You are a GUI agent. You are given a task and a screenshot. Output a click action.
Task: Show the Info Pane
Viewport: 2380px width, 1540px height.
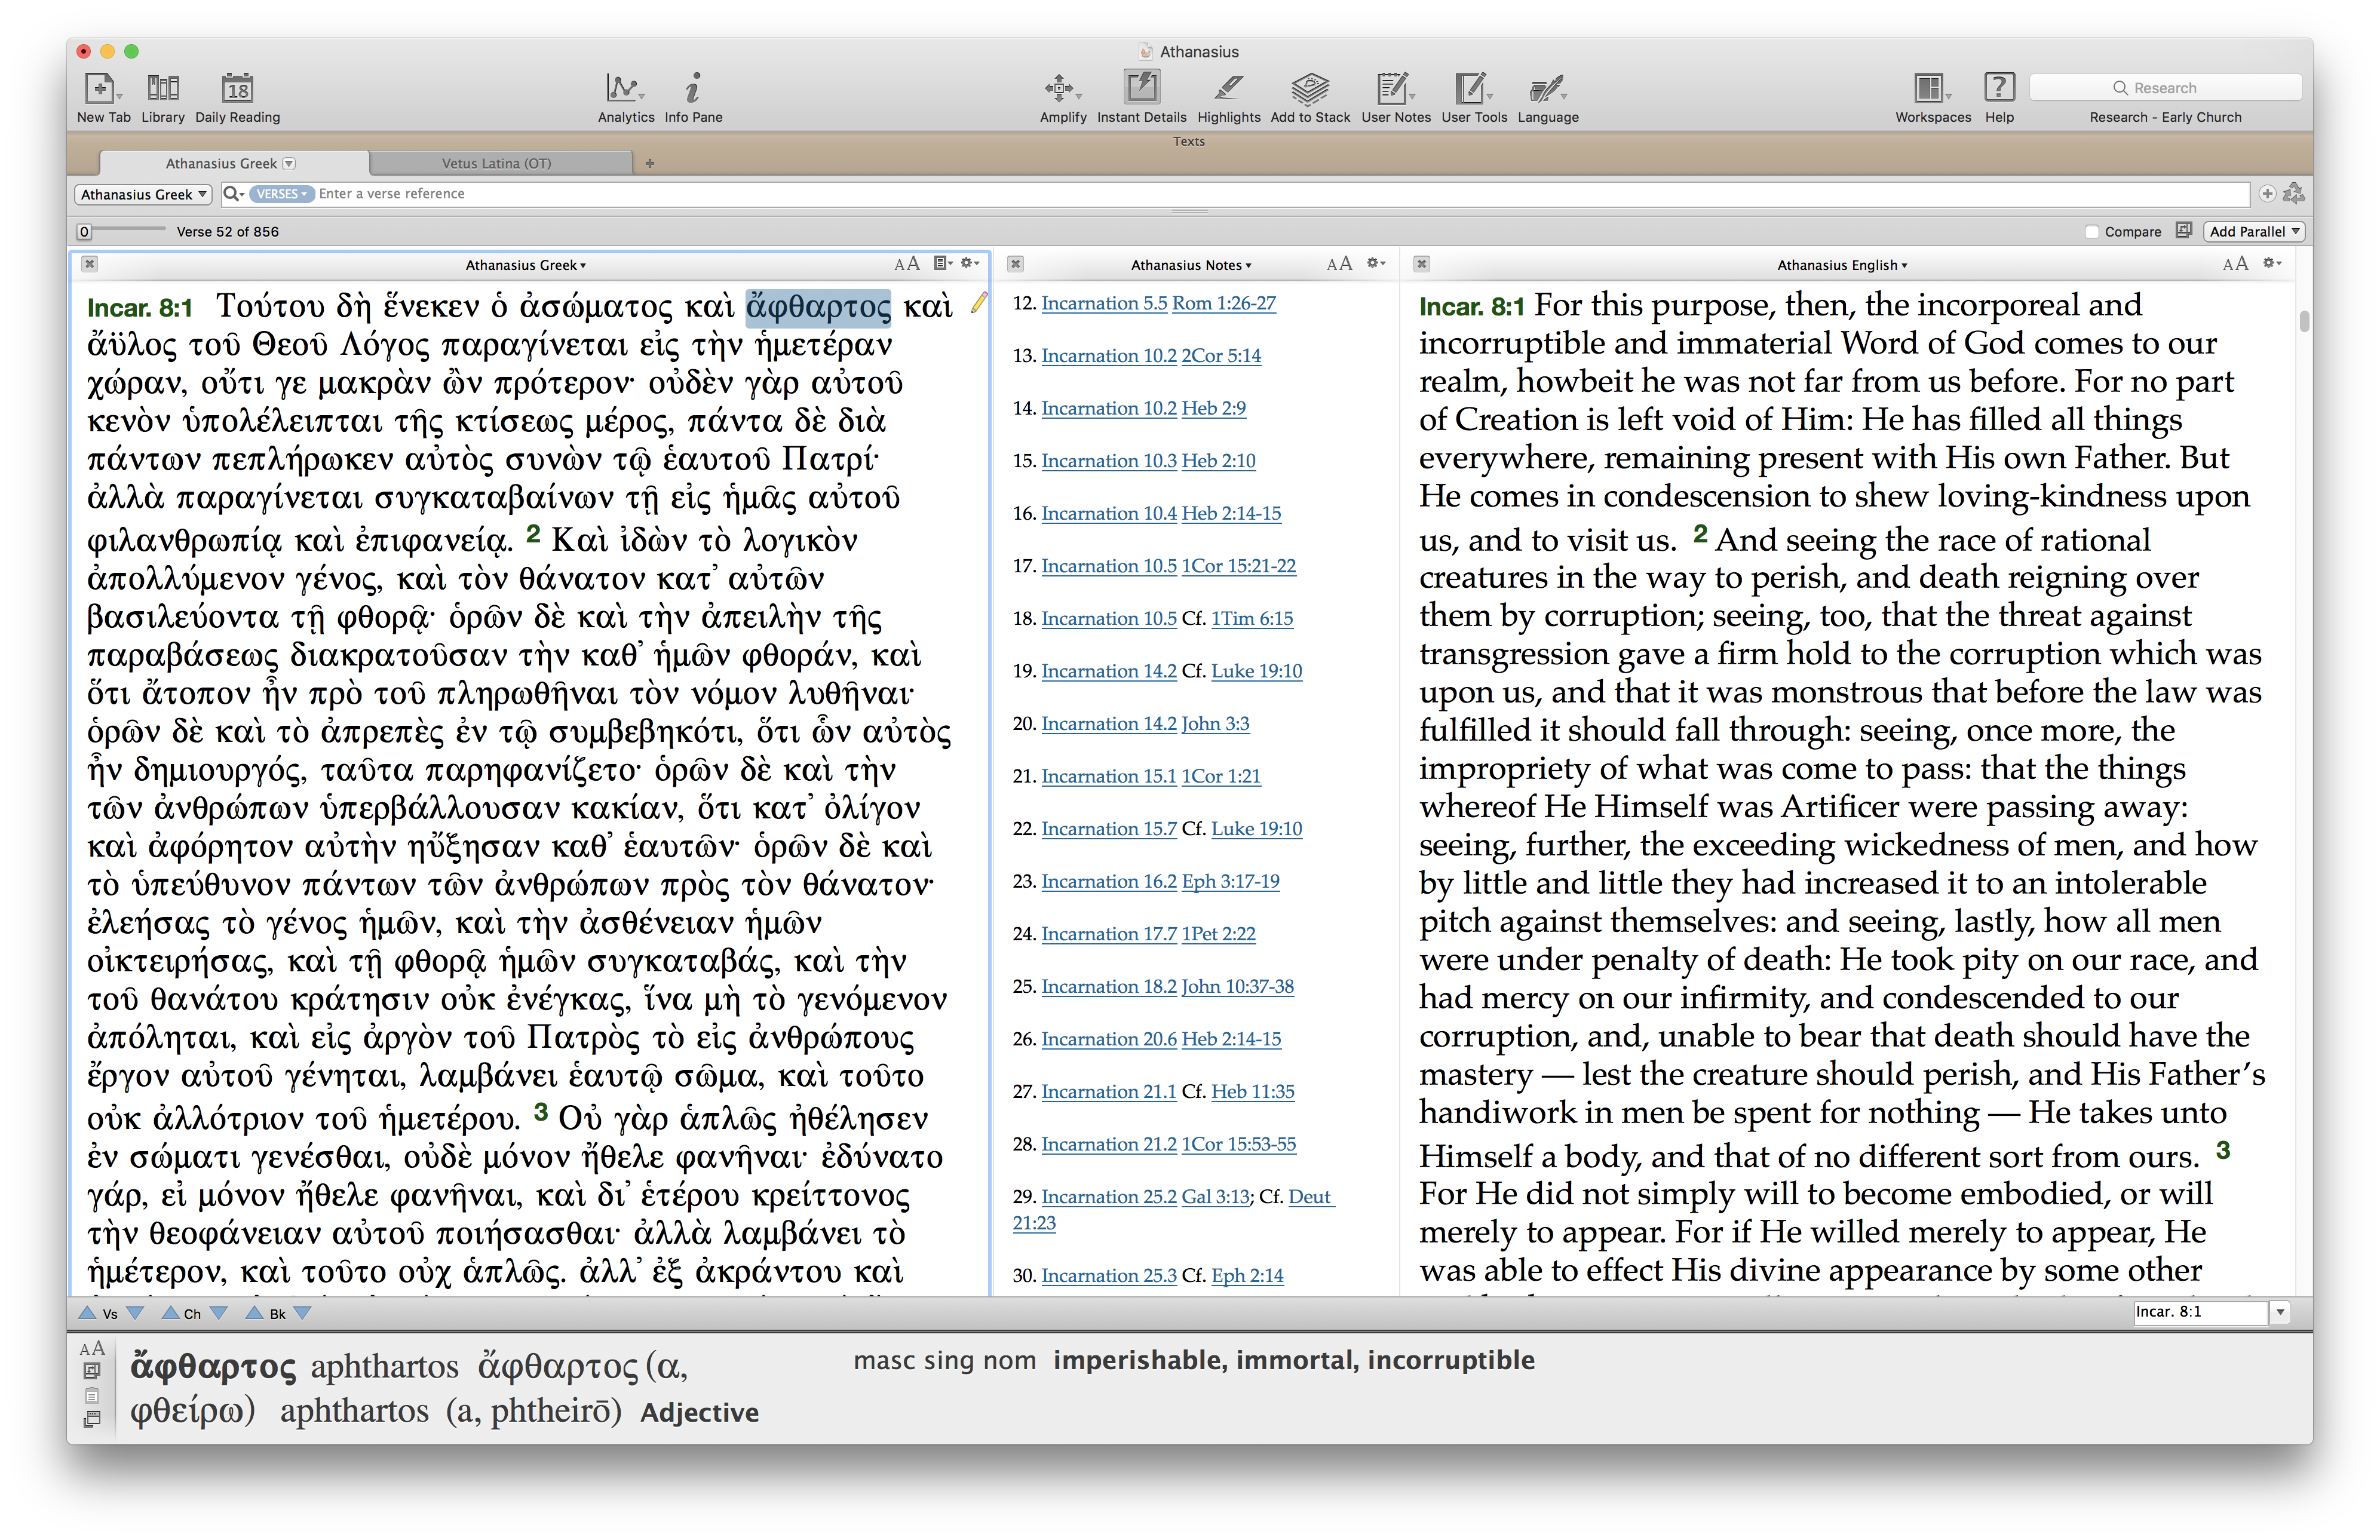[693, 97]
